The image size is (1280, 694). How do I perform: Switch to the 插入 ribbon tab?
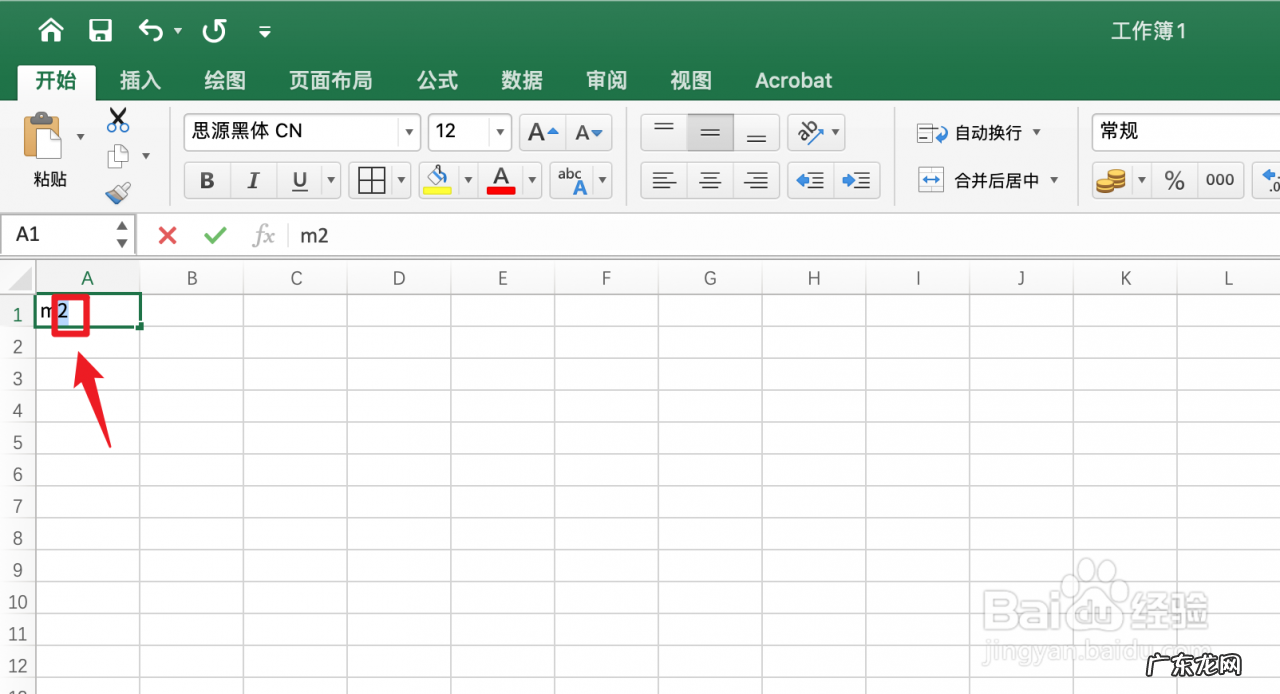point(139,80)
